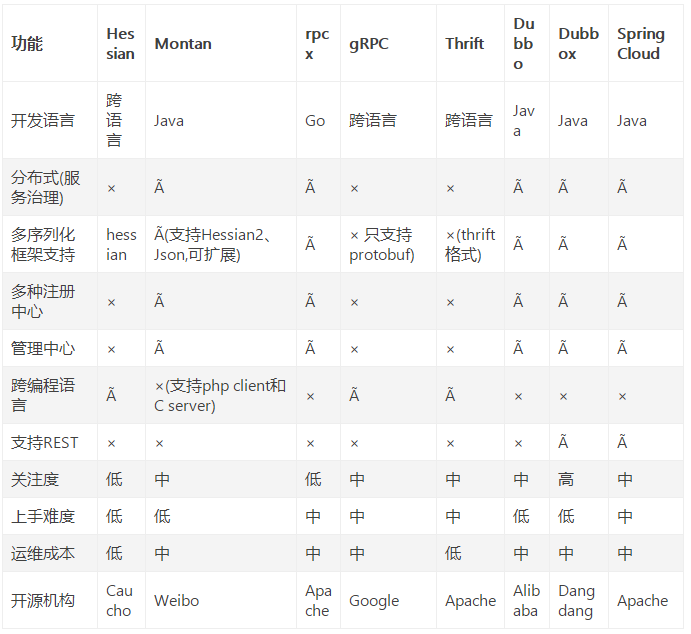
Task: Click the Alibaba cell
Action: pyautogui.click(x=526, y=601)
